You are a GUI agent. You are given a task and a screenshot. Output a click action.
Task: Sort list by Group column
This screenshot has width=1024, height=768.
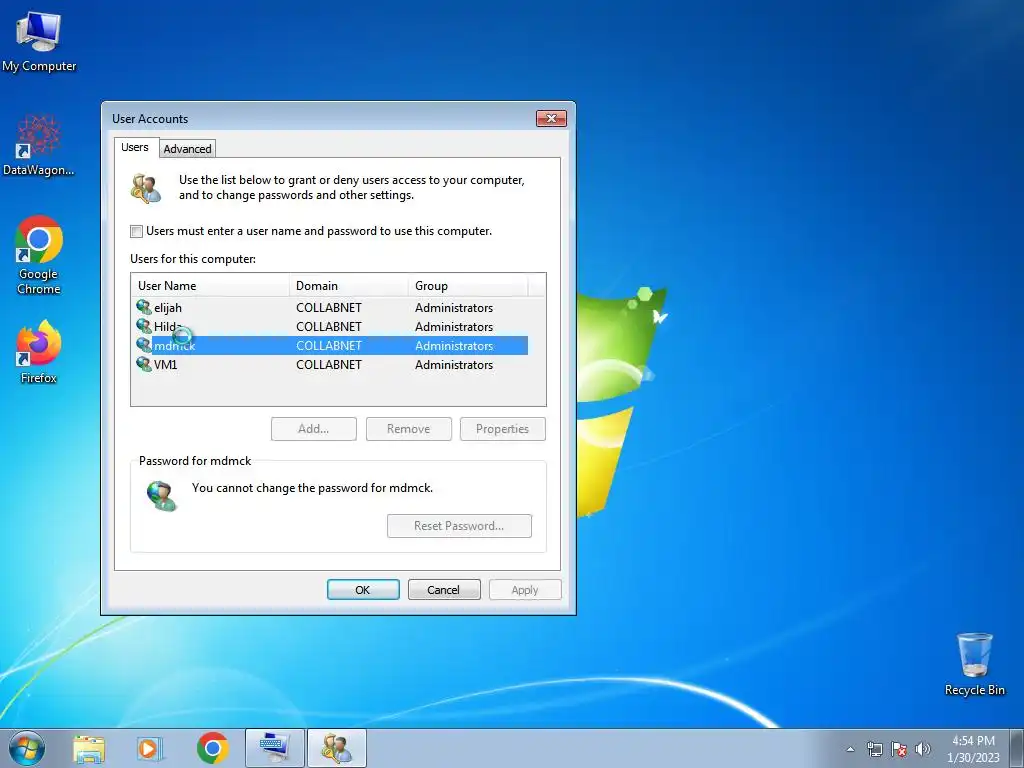tap(468, 285)
